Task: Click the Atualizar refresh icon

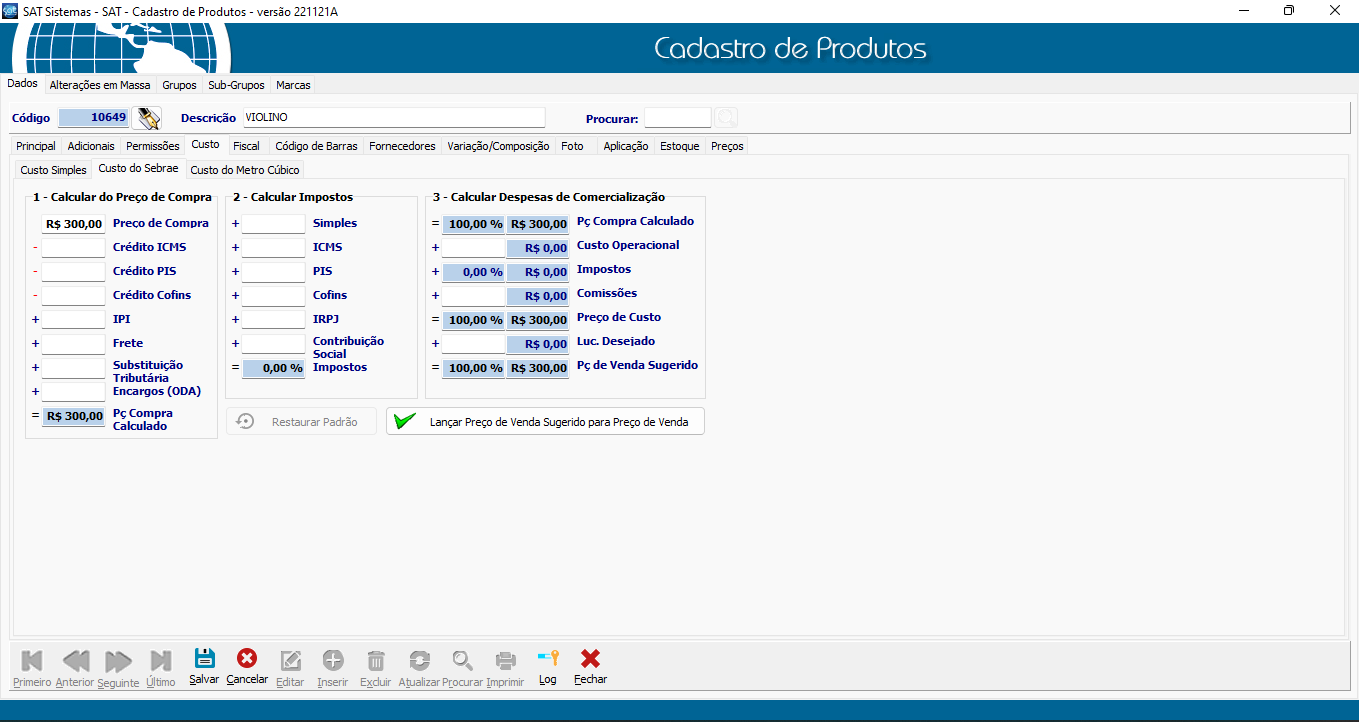Action: [419, 660]
